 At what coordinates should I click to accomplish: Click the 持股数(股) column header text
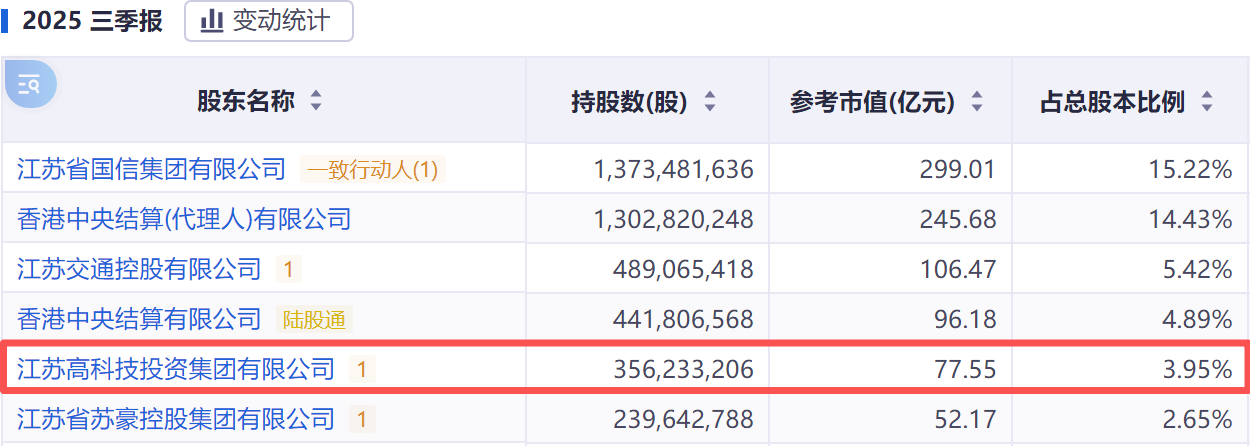pyautogui.click(x=629, y=101)
